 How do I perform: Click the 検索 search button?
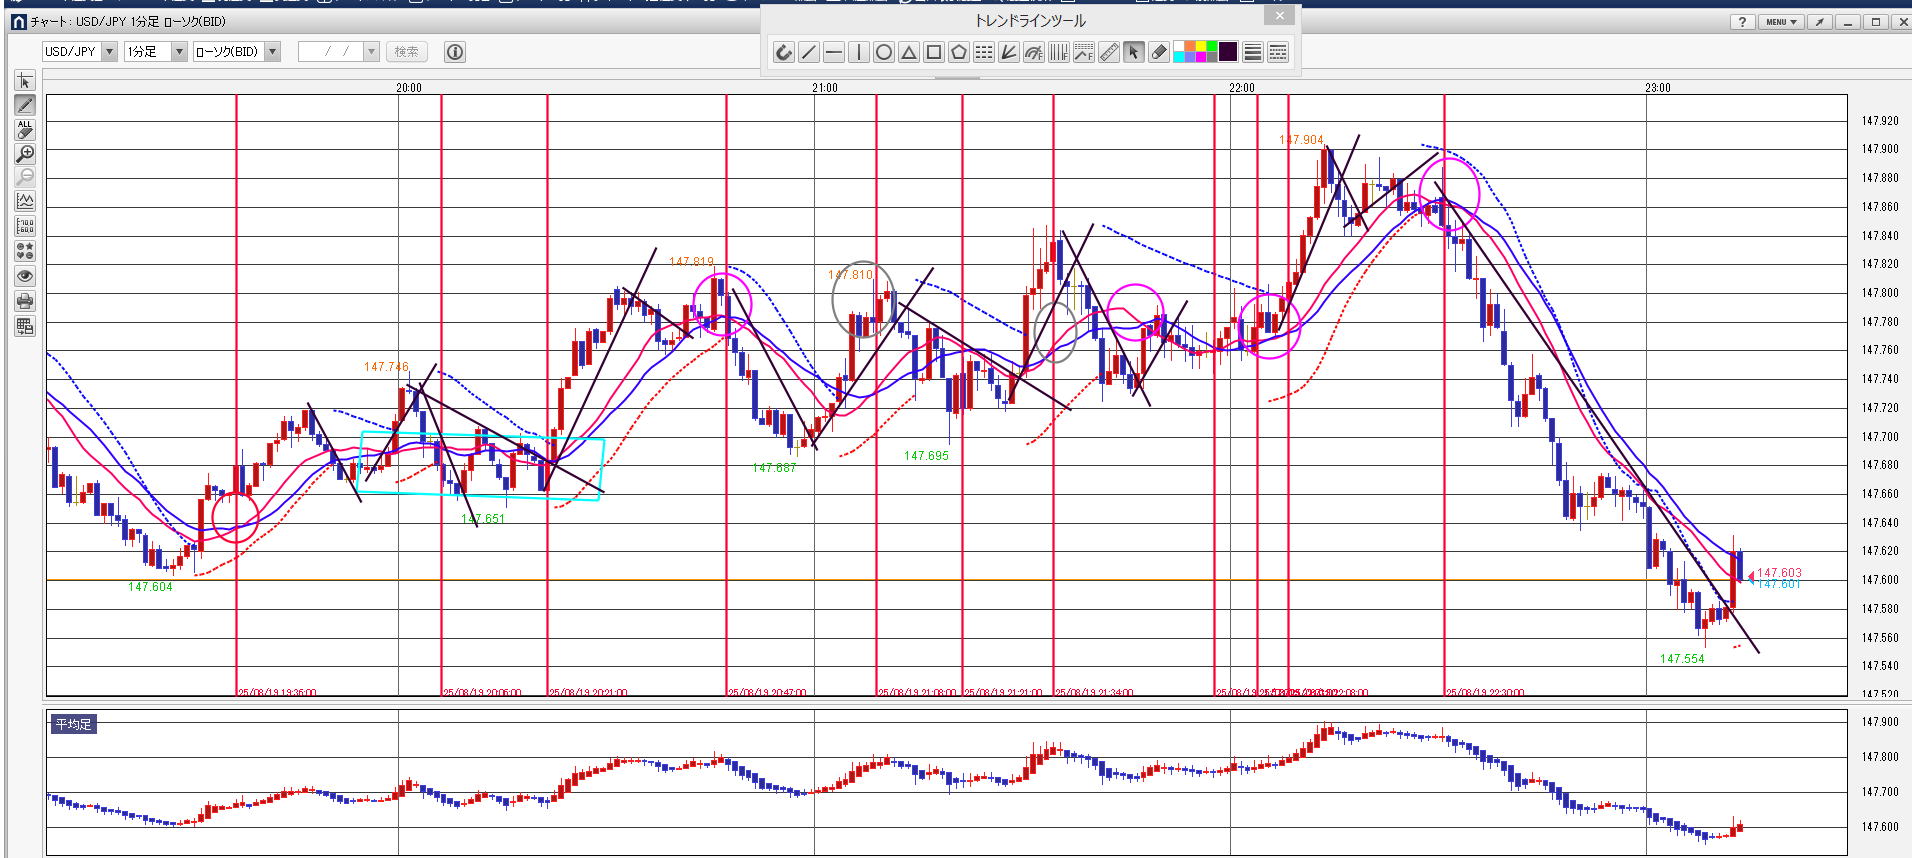click(406, 52)
